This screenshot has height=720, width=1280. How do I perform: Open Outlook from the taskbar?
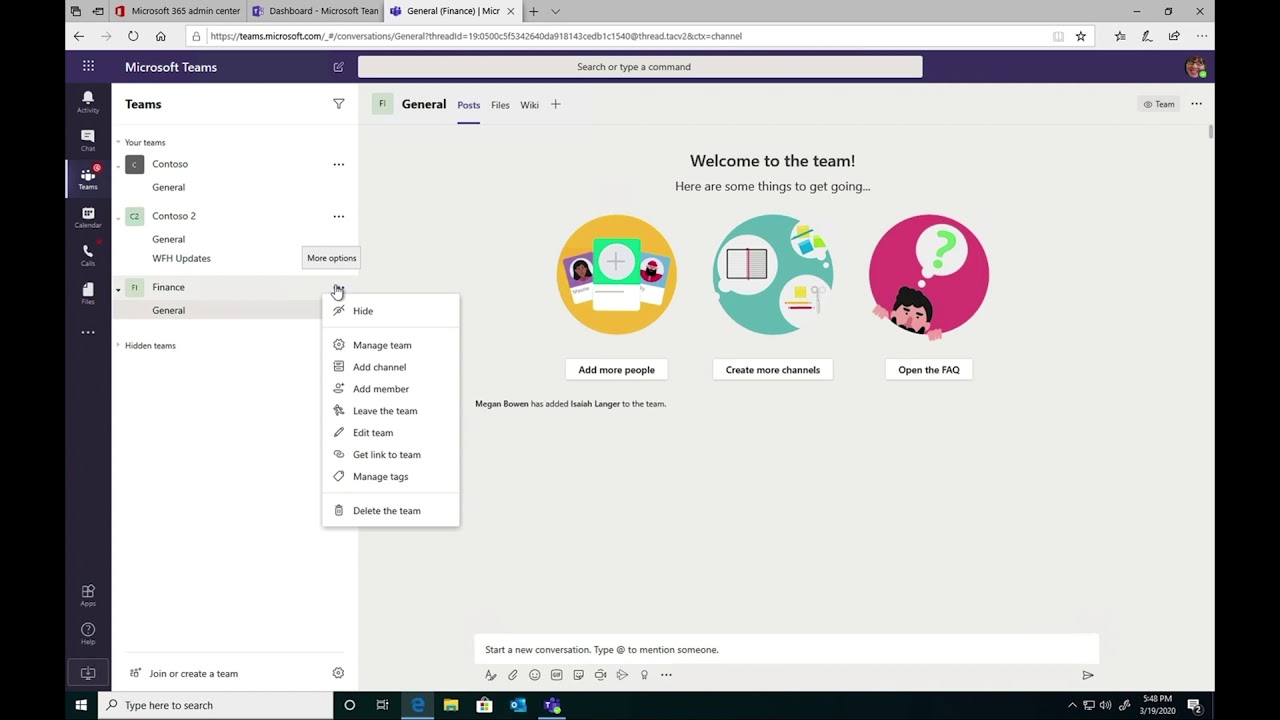518,705
